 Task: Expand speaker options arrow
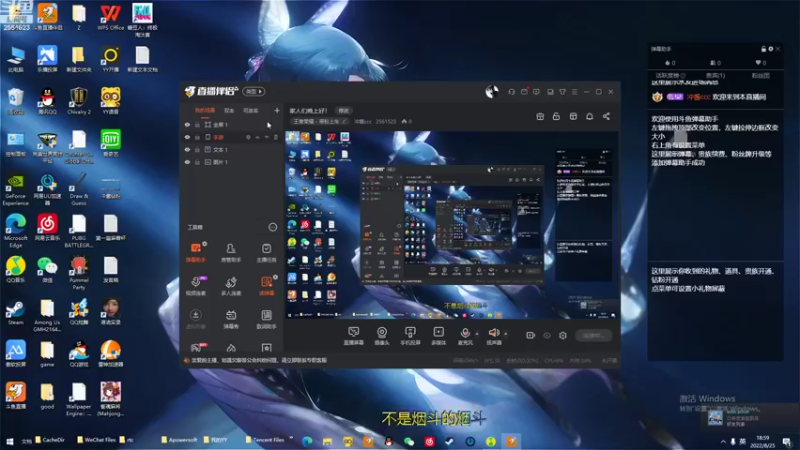tap(506, 334)
